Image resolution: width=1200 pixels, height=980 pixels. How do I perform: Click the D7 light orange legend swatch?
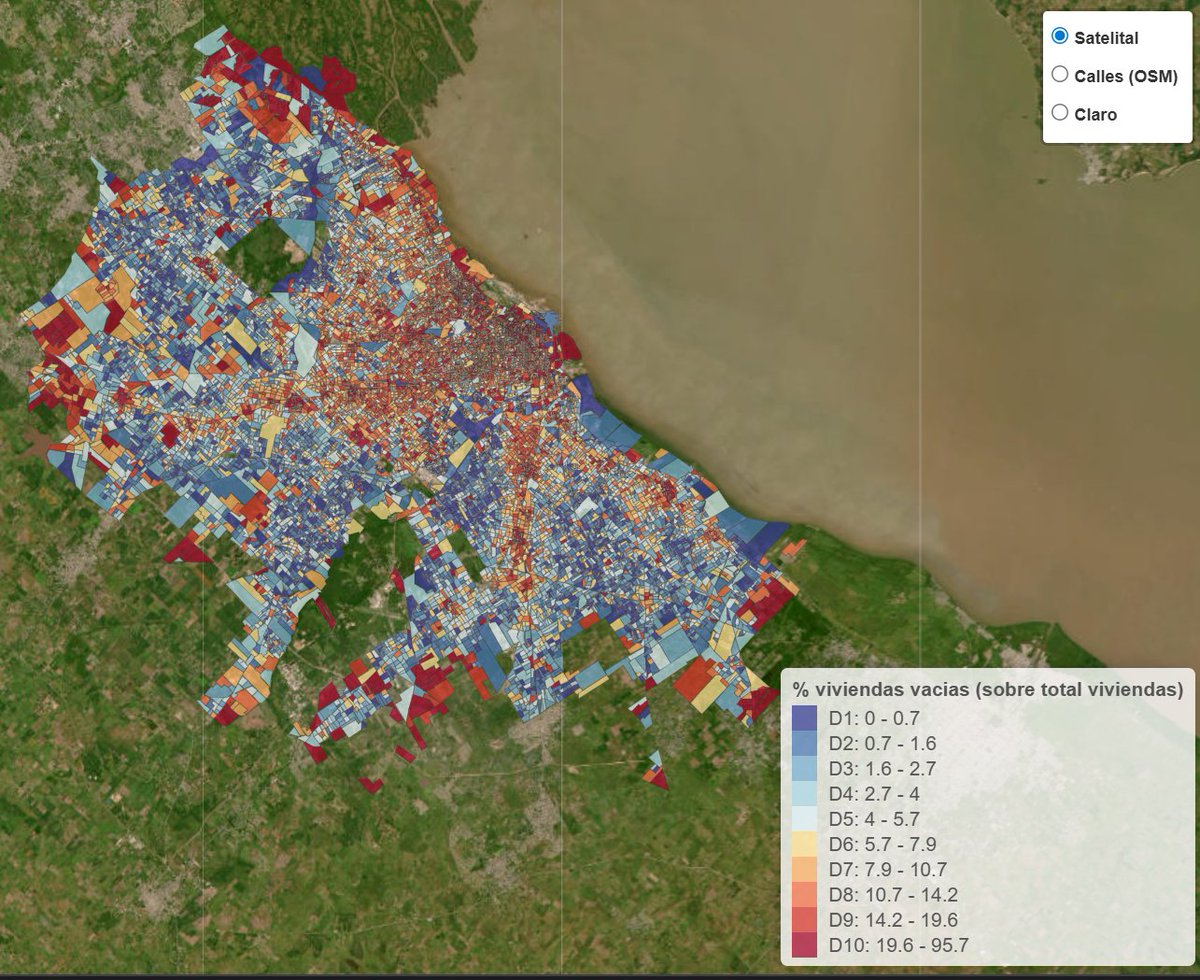(x=804, y=869)
